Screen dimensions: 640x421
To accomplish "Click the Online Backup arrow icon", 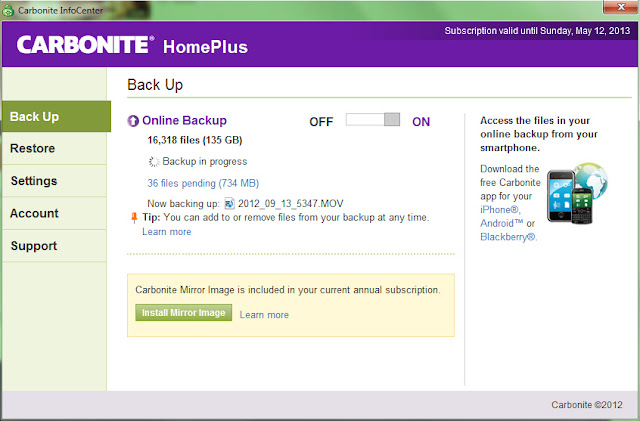I will [x=133, y=121].
